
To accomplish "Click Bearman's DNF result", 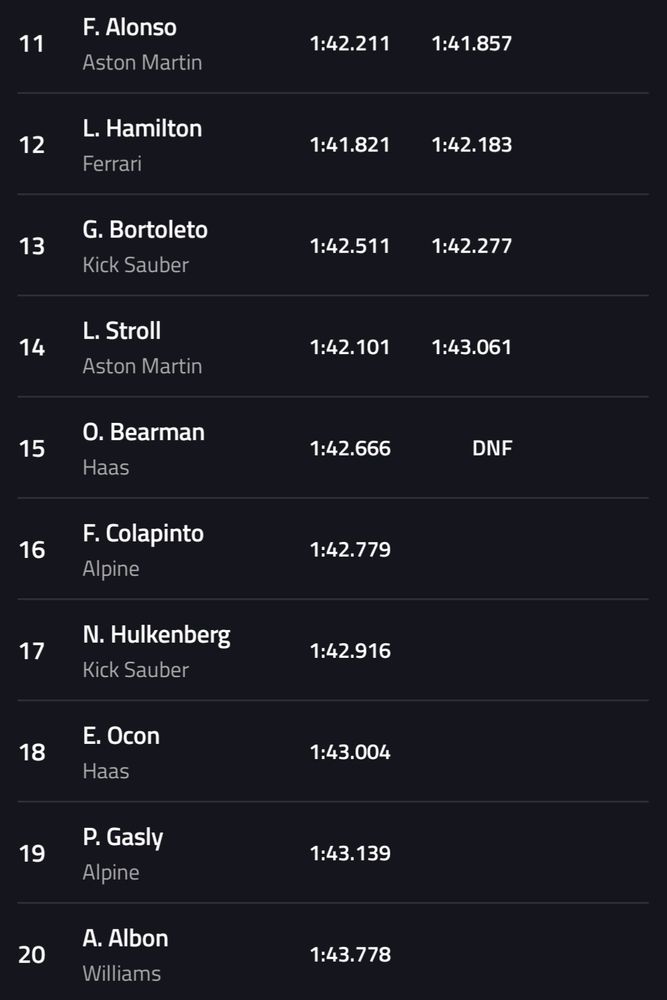I will [492, 448].
